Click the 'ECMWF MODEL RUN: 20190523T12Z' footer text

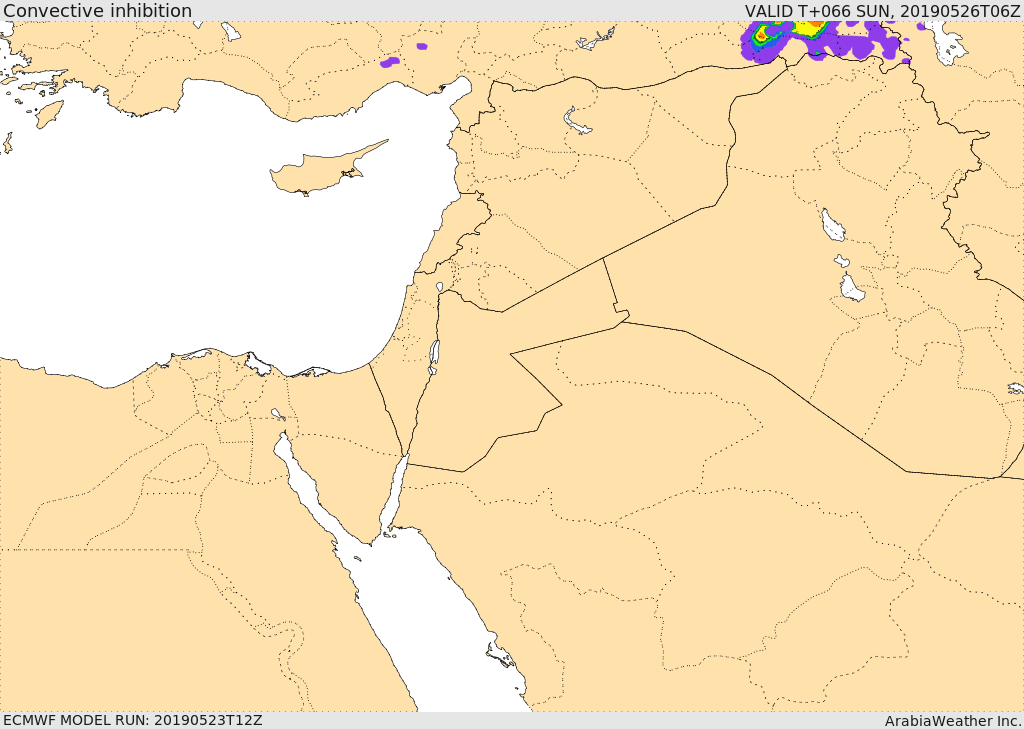(133, 720)
